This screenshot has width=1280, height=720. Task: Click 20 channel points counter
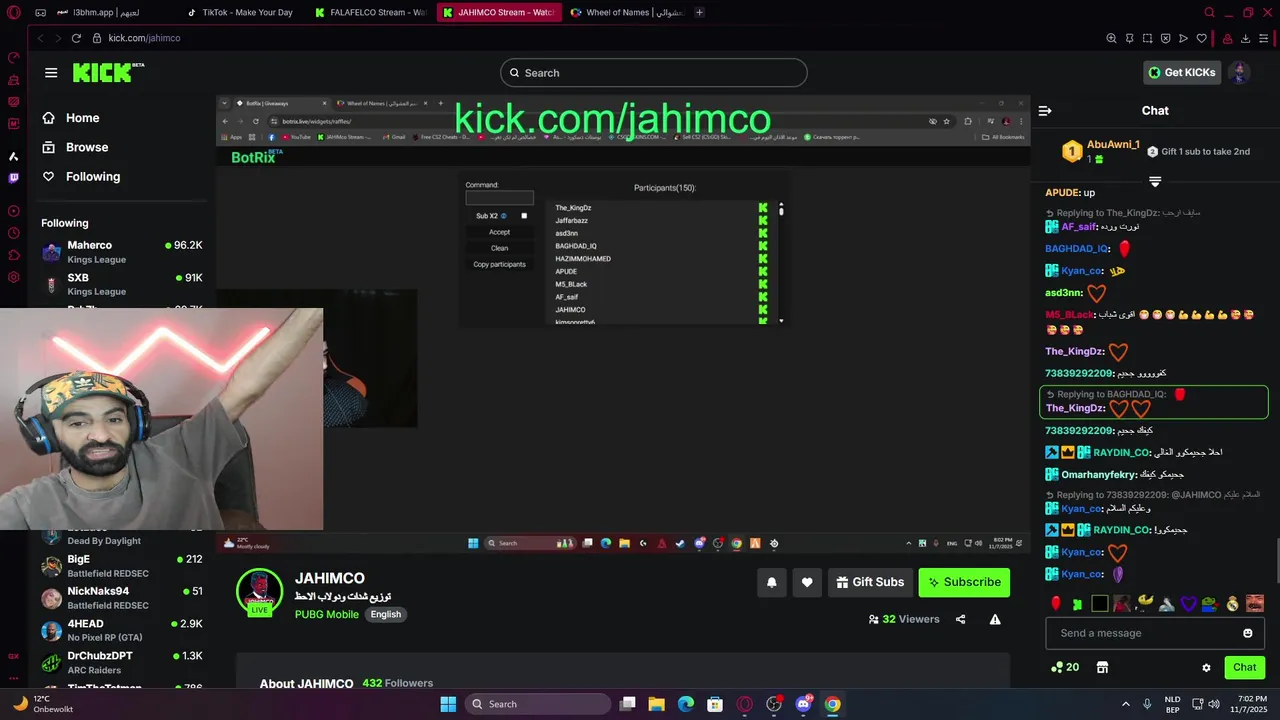pos(1065,667)
